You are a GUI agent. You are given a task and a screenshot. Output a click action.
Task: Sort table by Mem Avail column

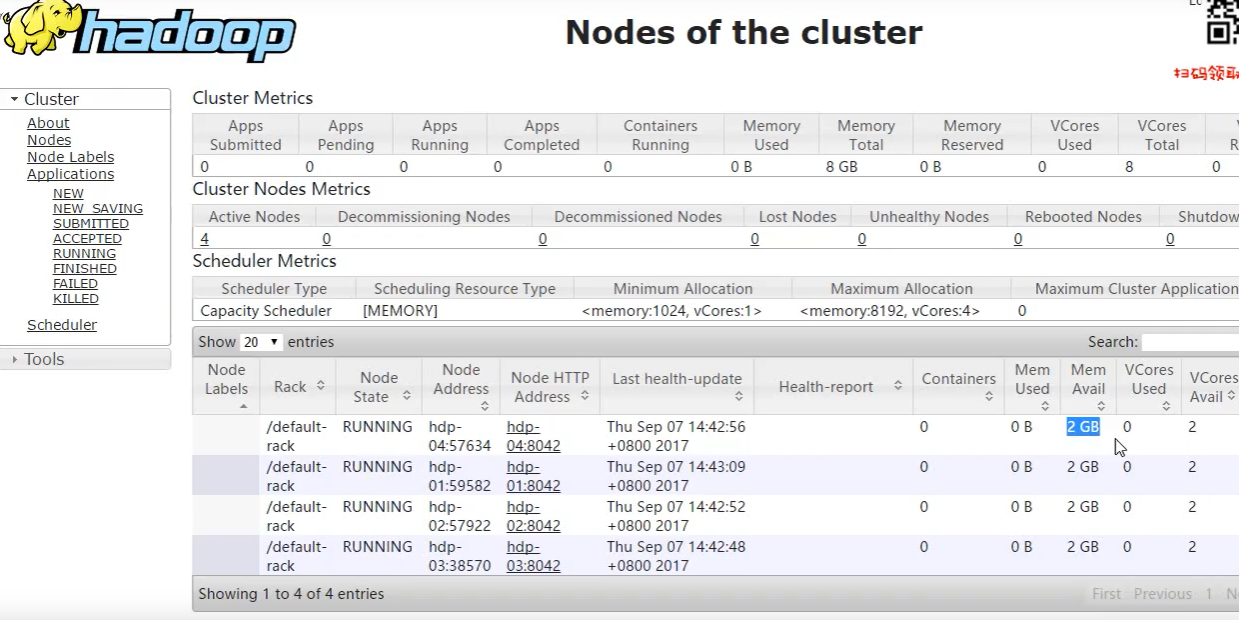tap(1089, 386)
